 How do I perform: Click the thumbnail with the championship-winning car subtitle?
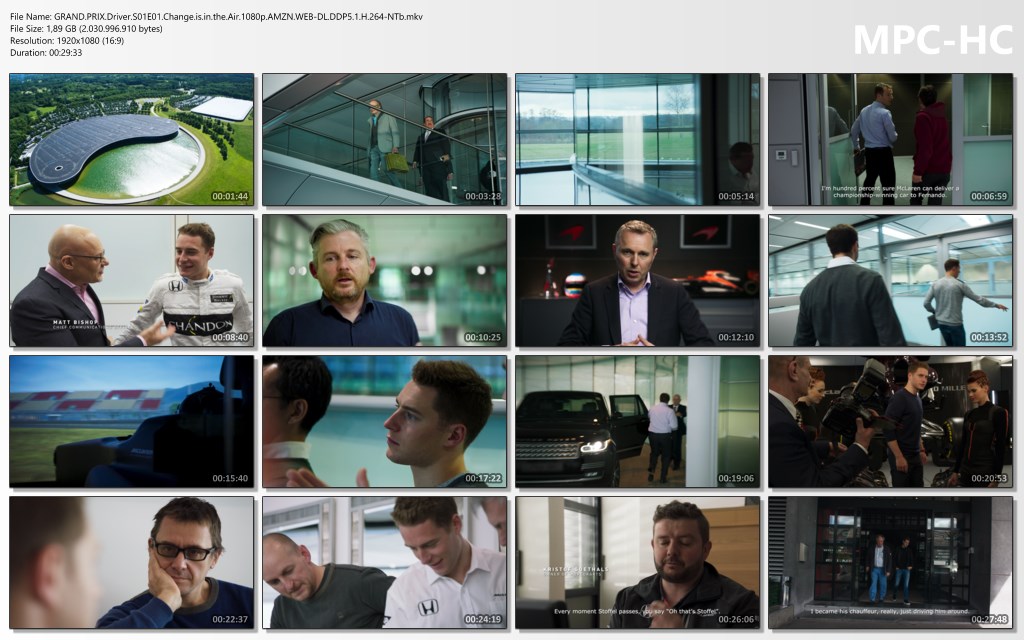[x=890, y=139]
